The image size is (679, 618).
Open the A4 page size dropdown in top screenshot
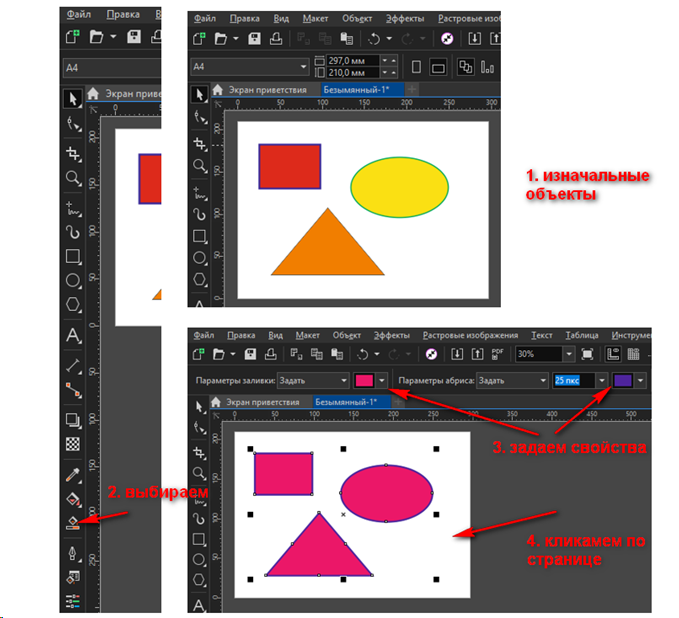coord(304,67)
